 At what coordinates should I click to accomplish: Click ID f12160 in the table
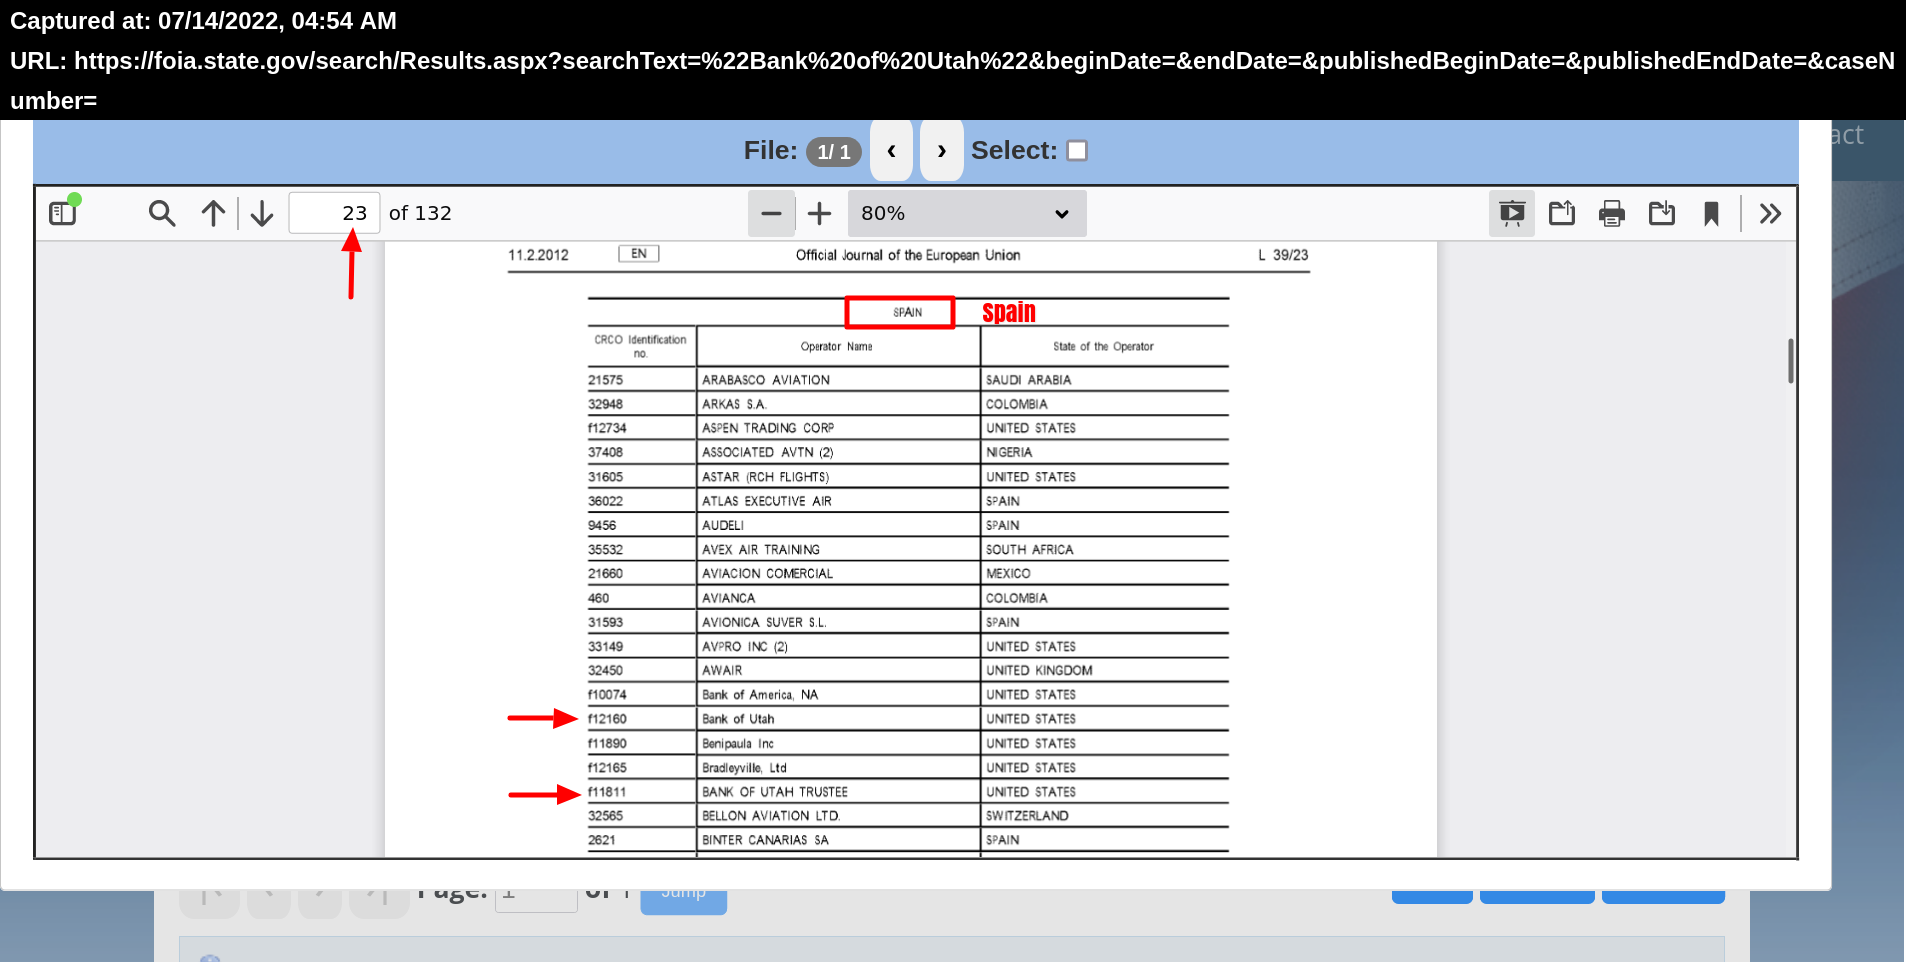tap(607, 719)
